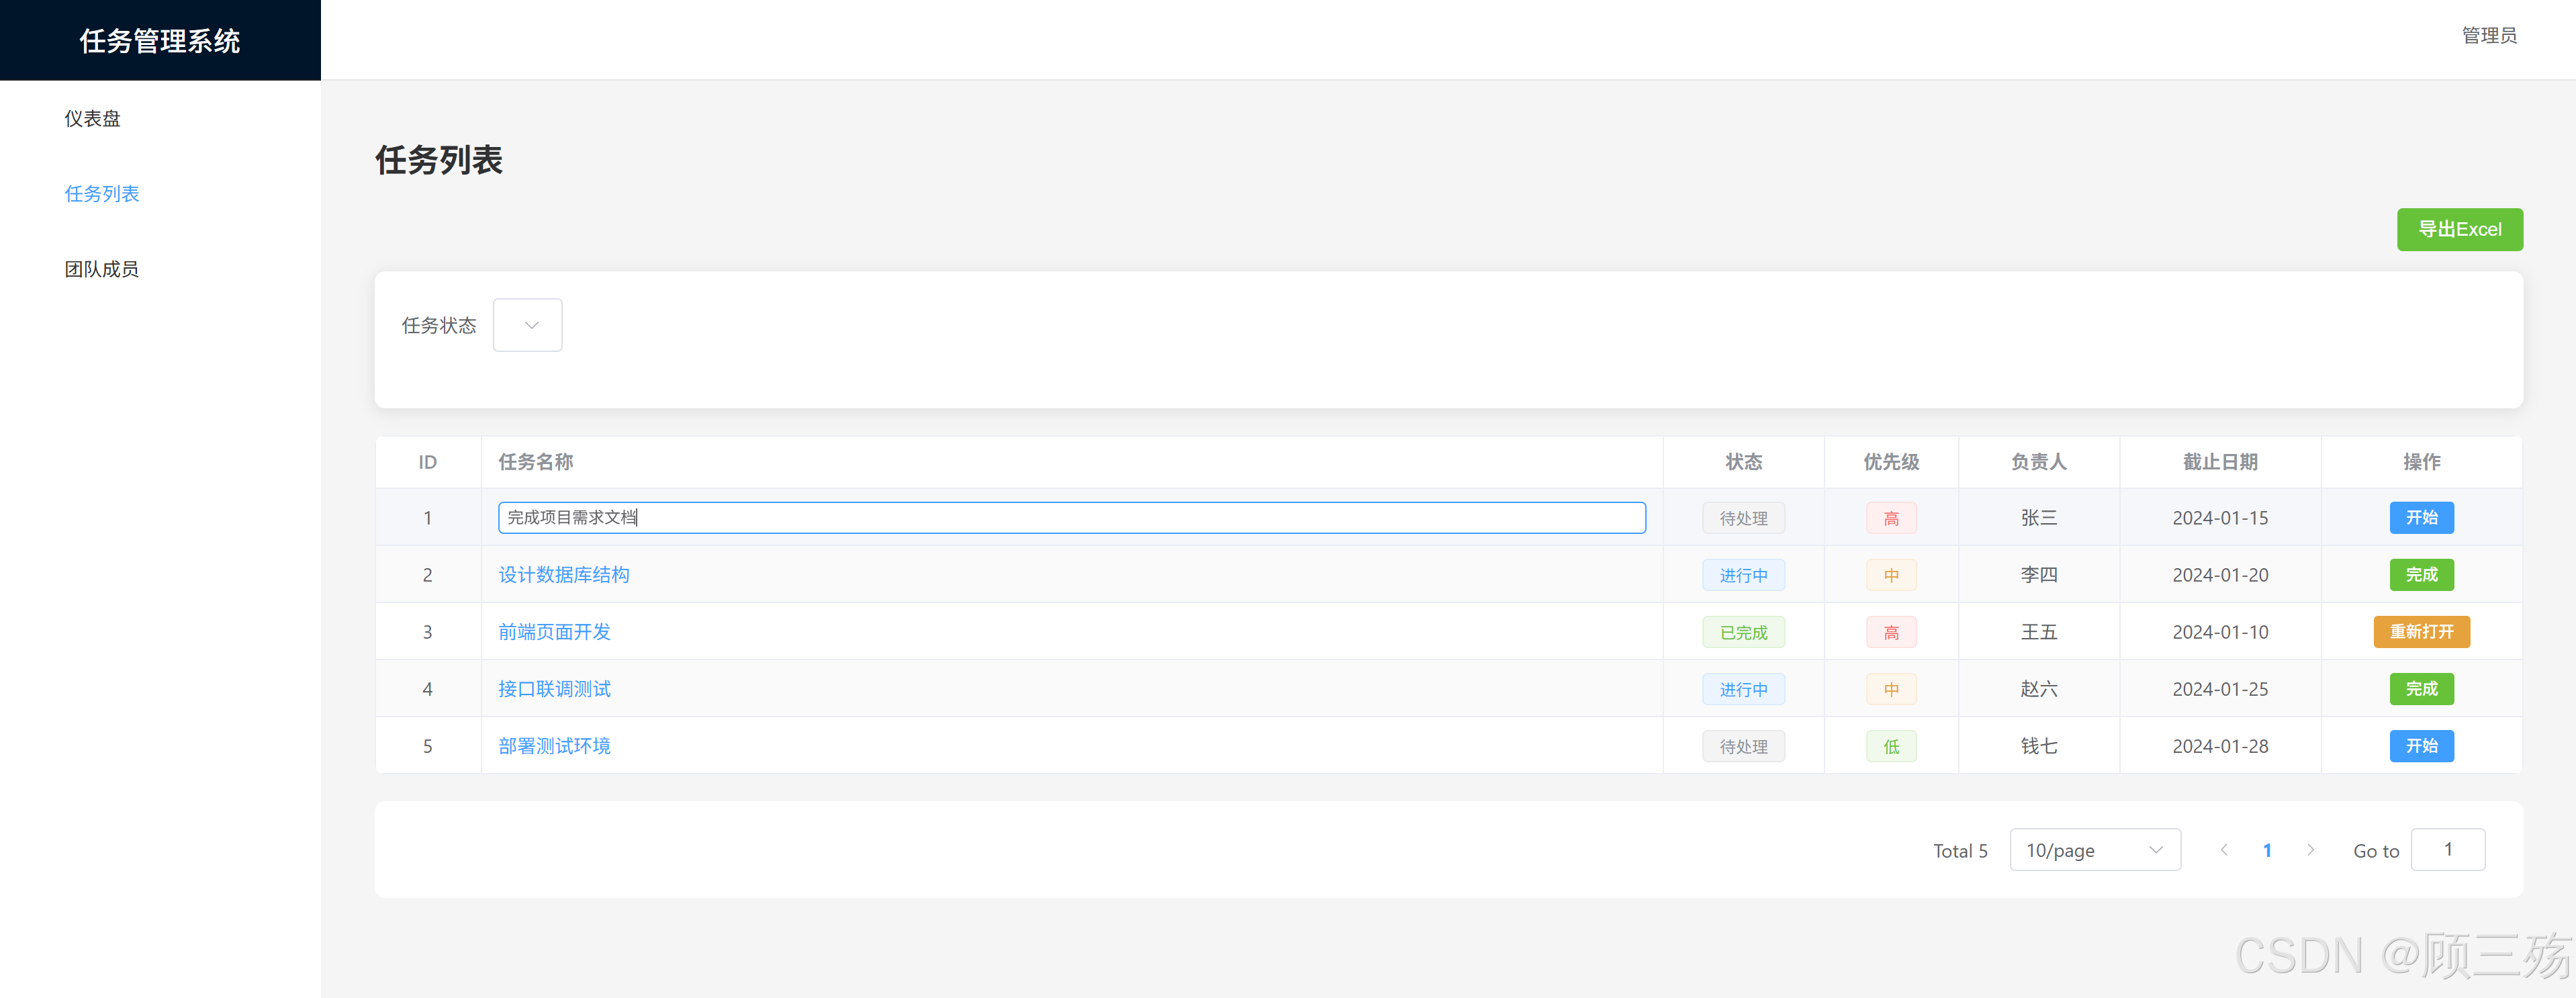Open 接口联调测试 task link
The width and height of the screenshot is (2576, 998).
pyautogui.click(x=554, y=689)
